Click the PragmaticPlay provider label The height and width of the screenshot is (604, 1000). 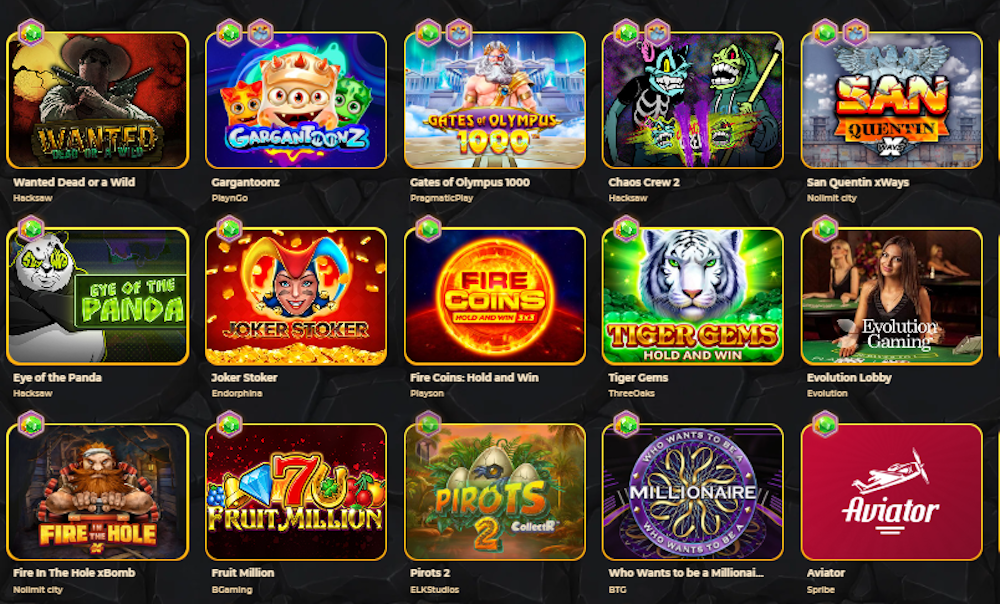point(441,198)
